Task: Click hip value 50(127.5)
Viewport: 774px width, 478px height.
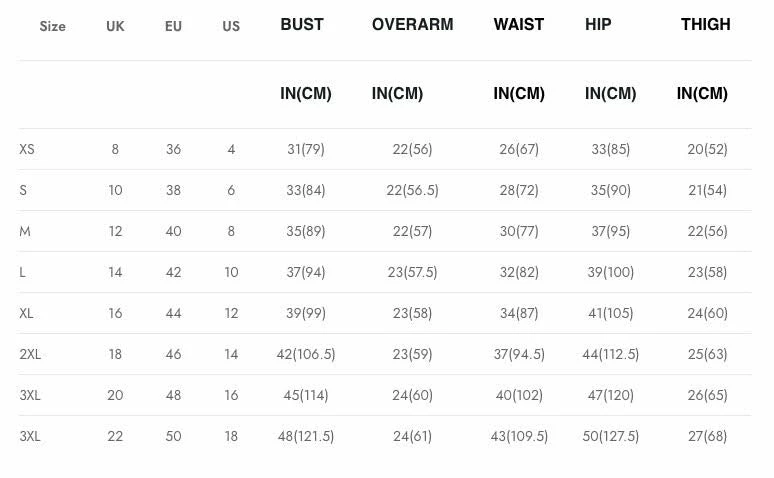Action: [x=610, y=437]
